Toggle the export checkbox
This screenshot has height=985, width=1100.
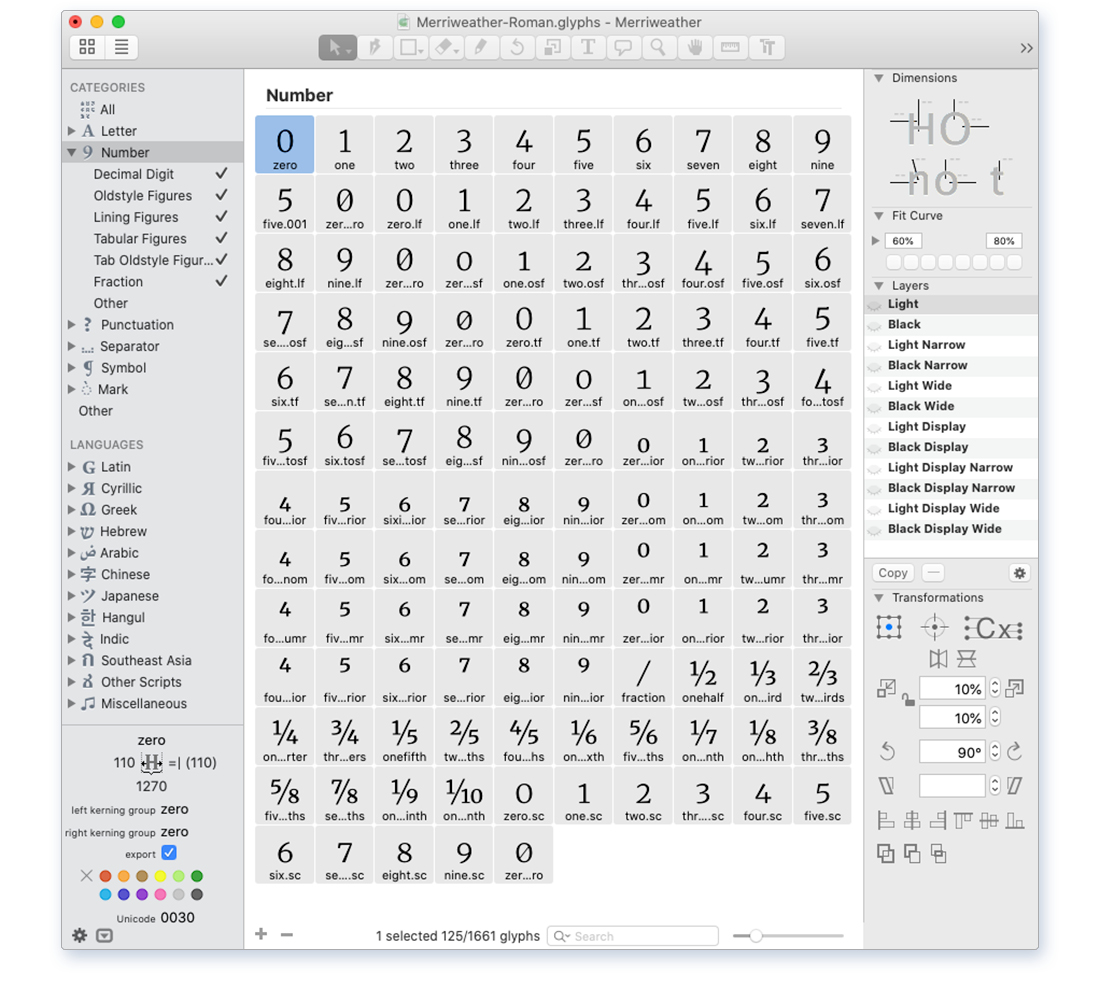click(169, 853)
